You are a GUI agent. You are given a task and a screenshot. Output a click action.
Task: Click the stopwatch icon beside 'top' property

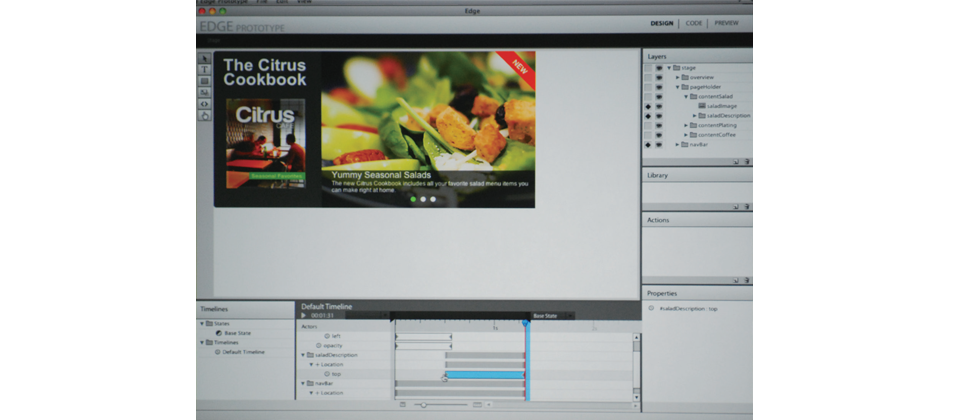tap(327, 373)
